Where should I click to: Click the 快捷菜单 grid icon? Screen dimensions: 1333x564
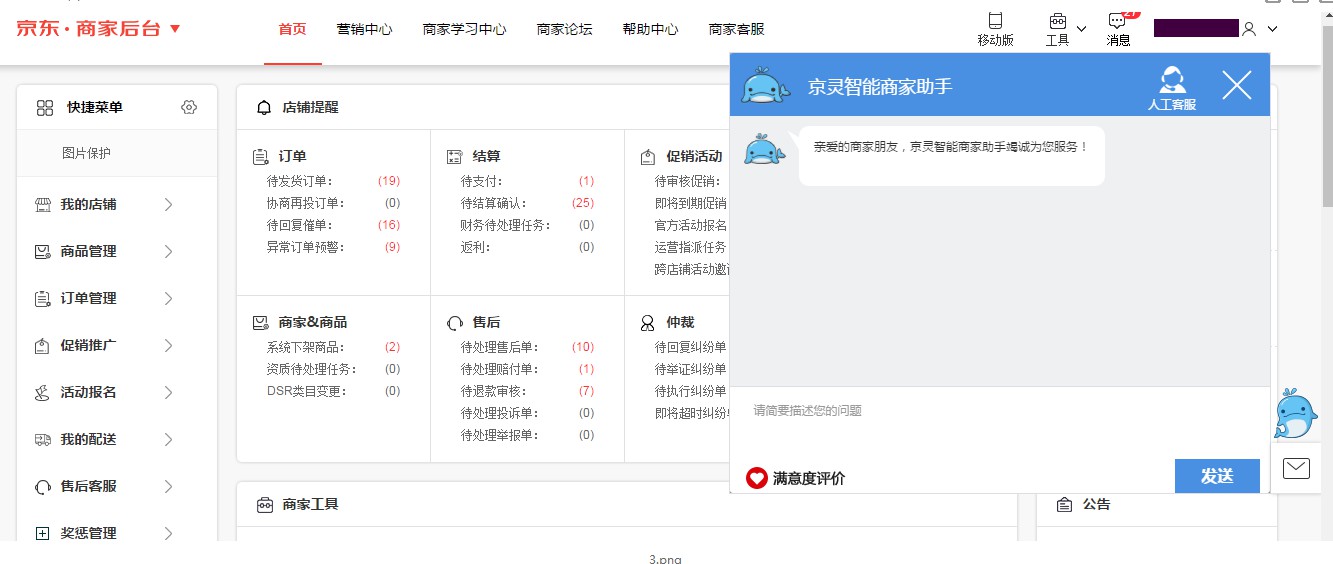(45, 107)
